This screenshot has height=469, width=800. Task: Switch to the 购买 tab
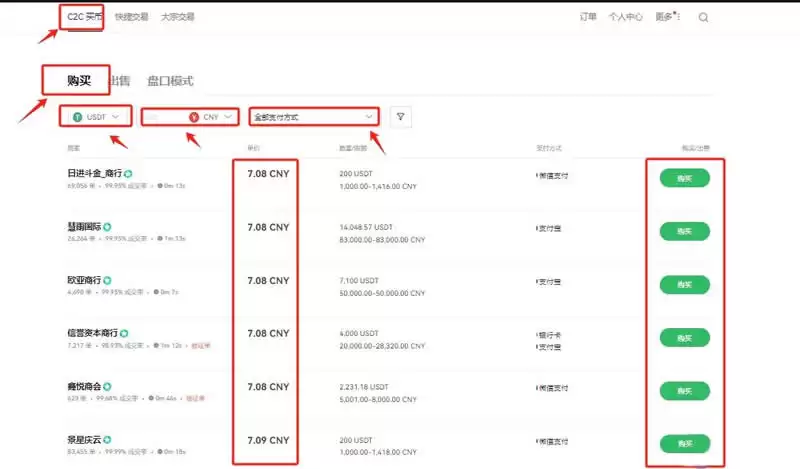(x=80, y=80)
